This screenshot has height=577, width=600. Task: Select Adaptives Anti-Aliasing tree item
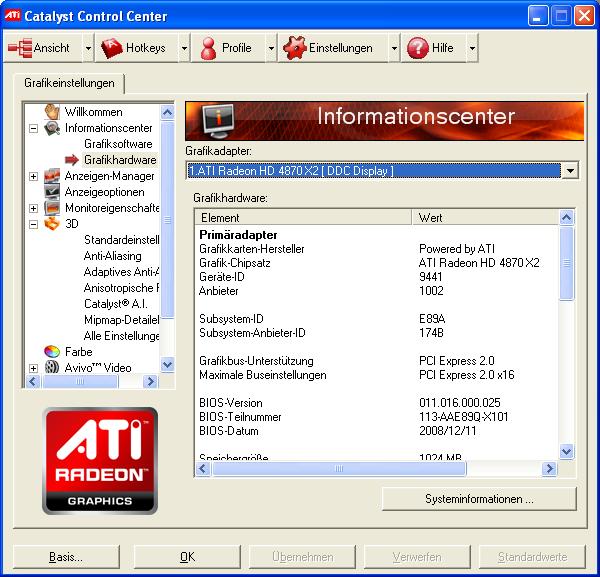click(121, 272)
